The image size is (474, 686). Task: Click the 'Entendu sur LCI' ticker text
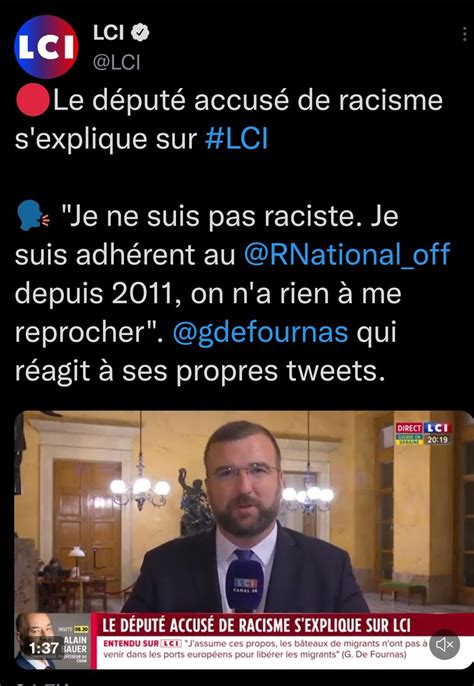coord(142,644)
